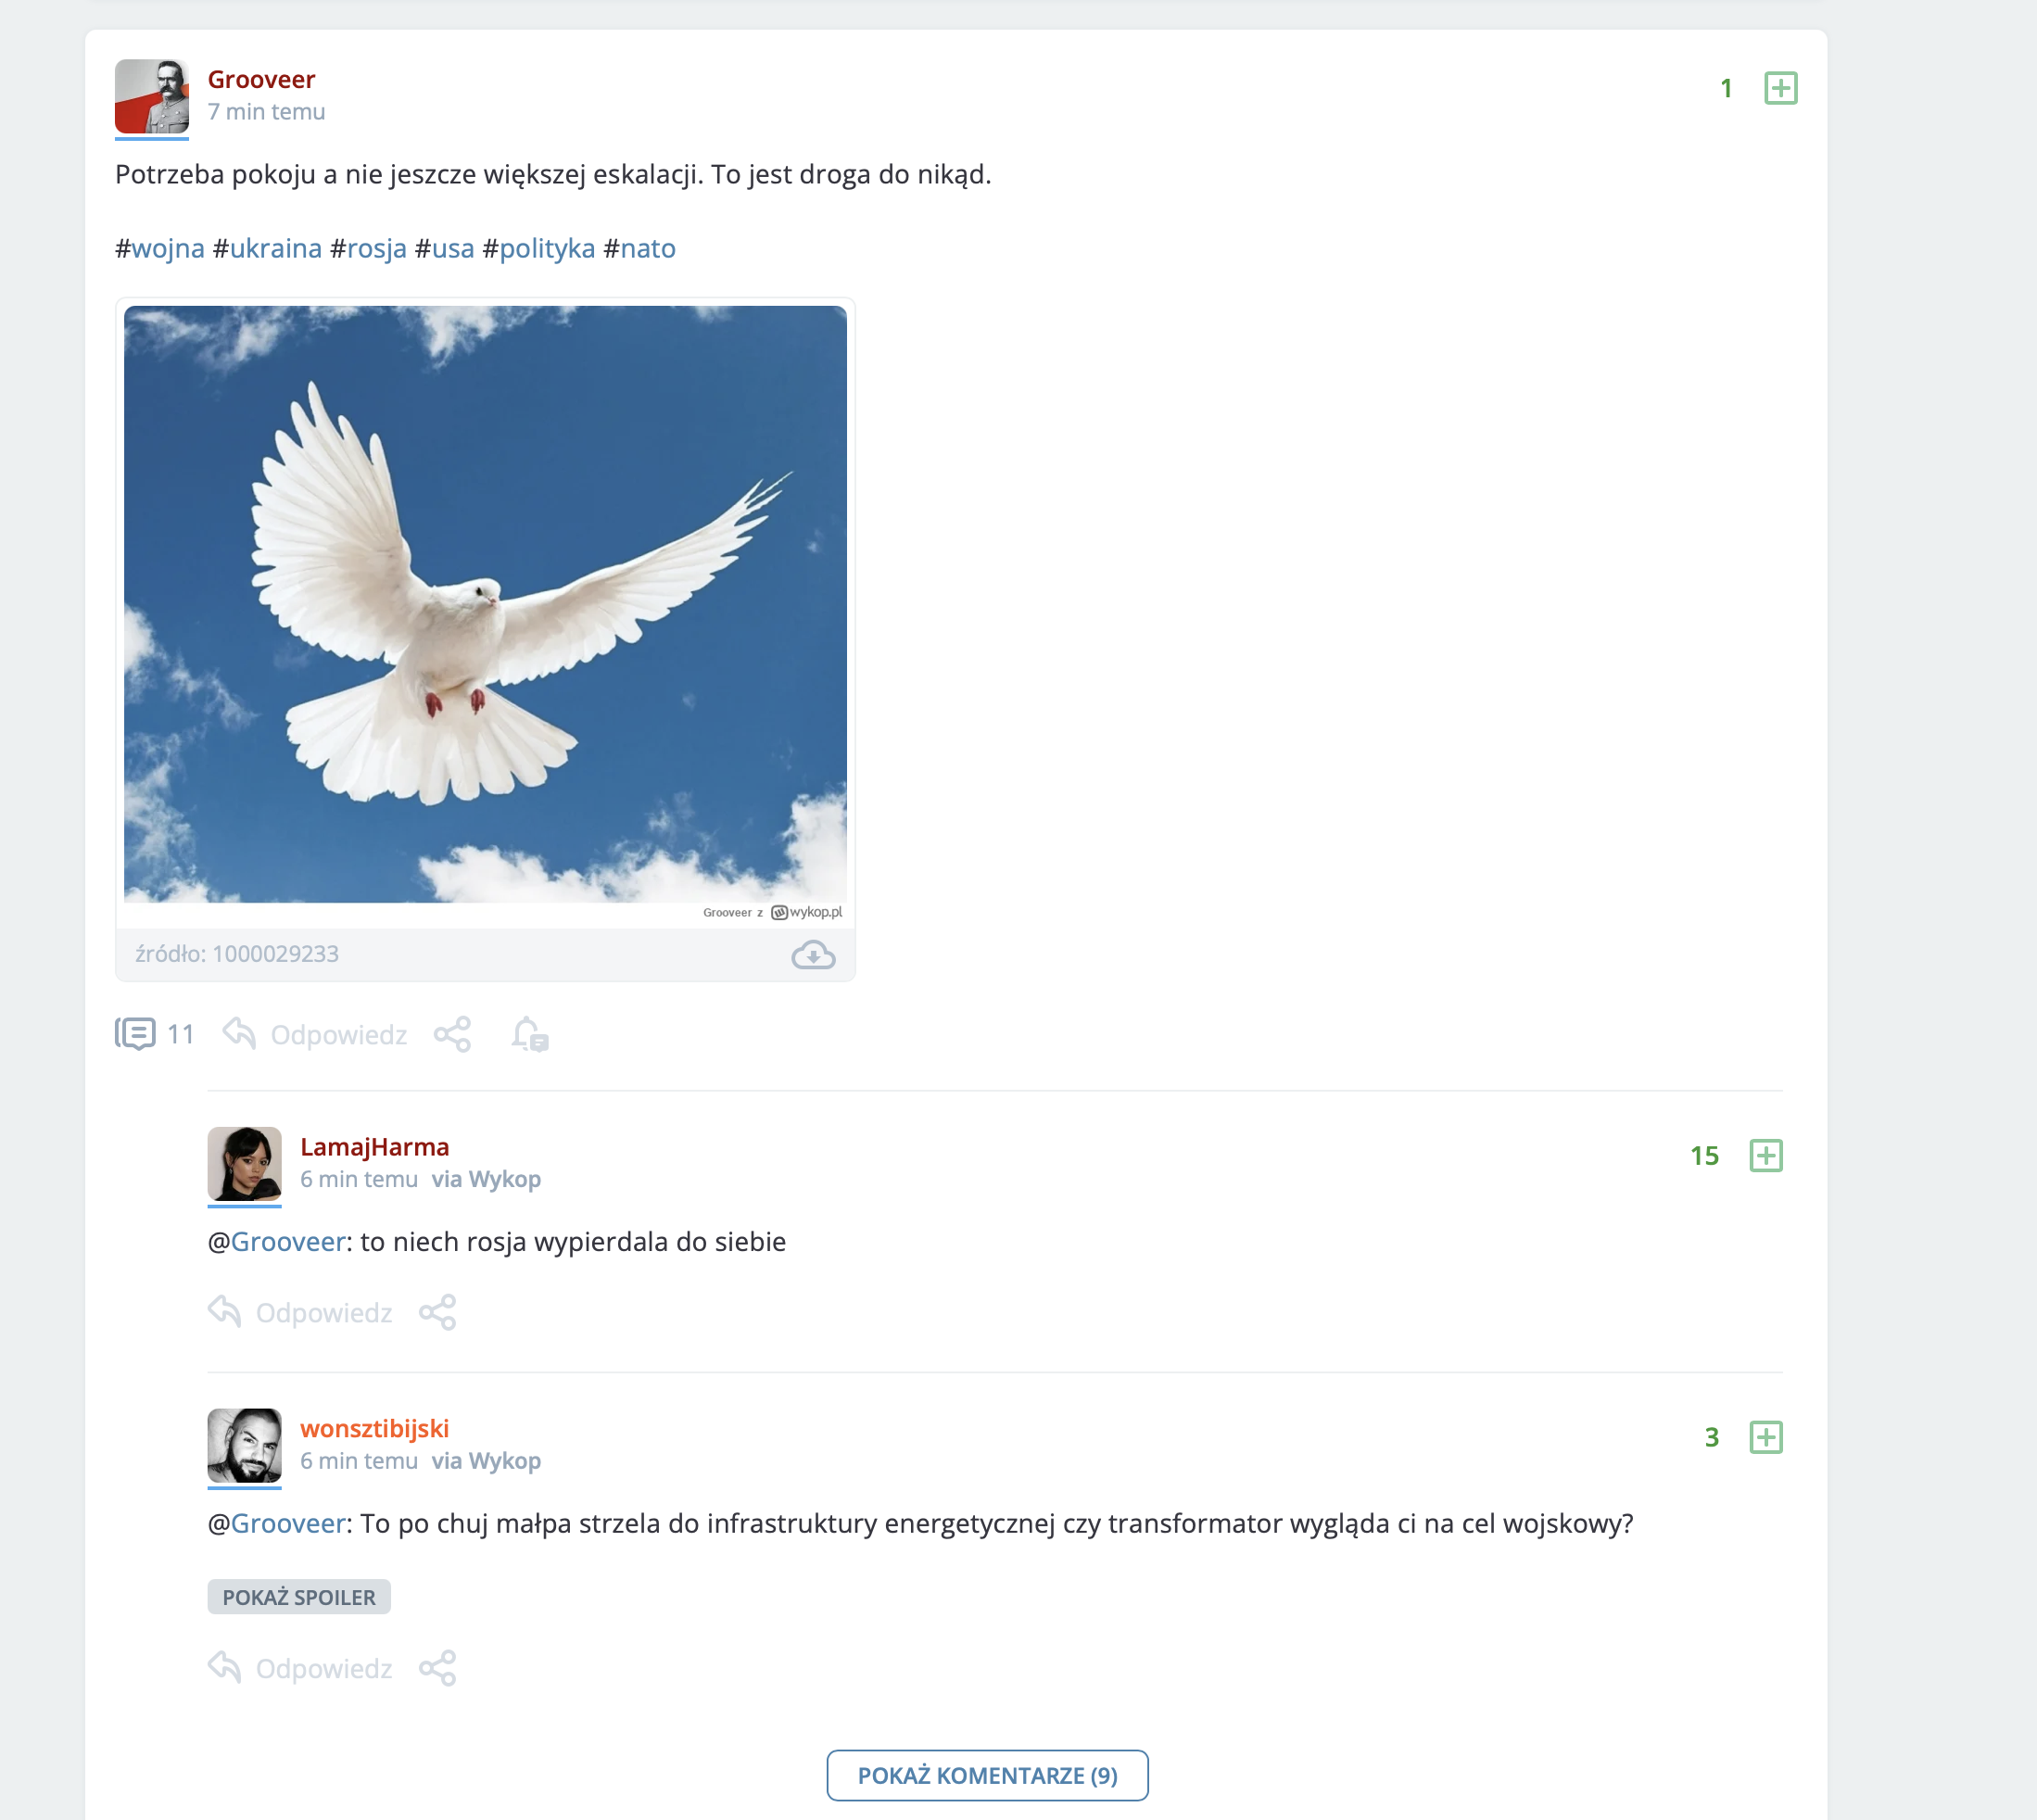This screenshot has width=2037, height=1820.
Task: Upvote LamajHarma's comment with the plus icon
Action: click(x=1765, y=1155)
